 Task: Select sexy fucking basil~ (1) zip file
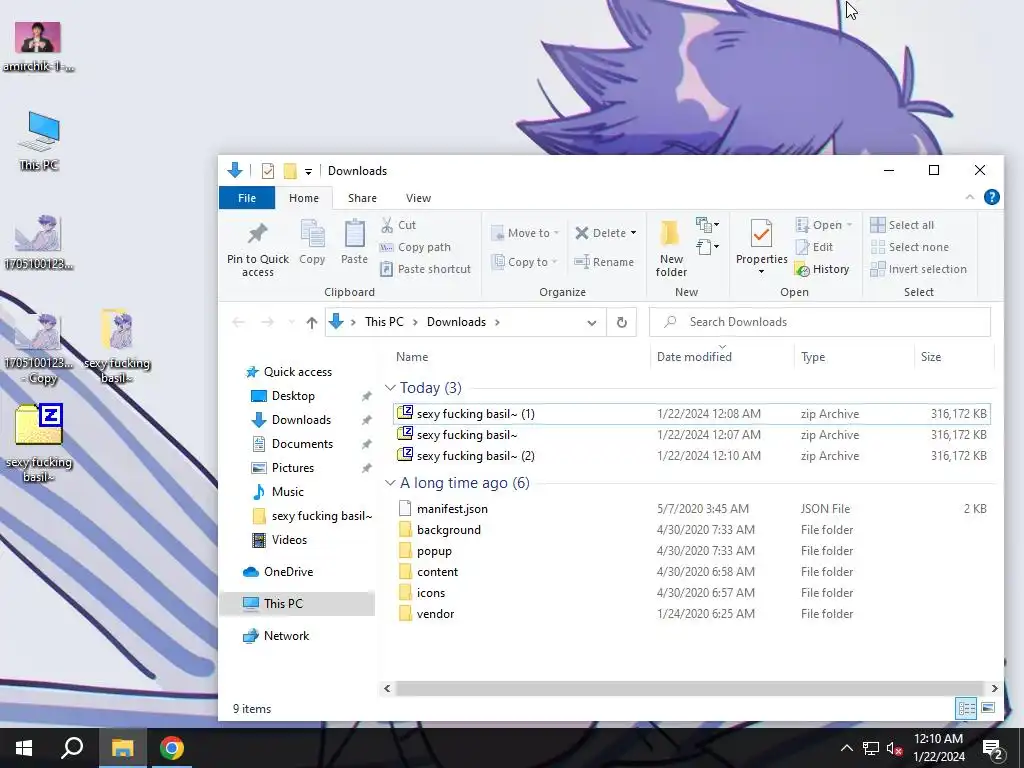click(692, 413)
